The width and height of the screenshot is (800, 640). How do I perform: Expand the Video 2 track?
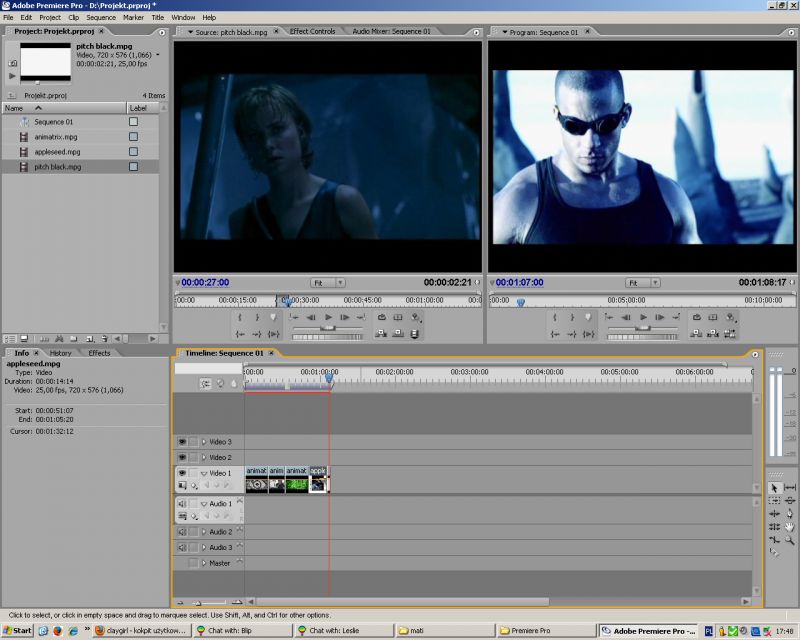coord(204,458)
